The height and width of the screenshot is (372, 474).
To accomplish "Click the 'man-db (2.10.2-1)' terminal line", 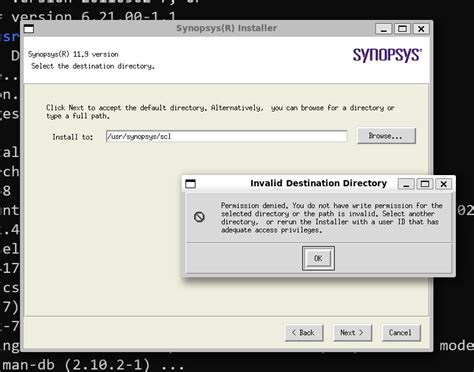I will tap(93, 365).
